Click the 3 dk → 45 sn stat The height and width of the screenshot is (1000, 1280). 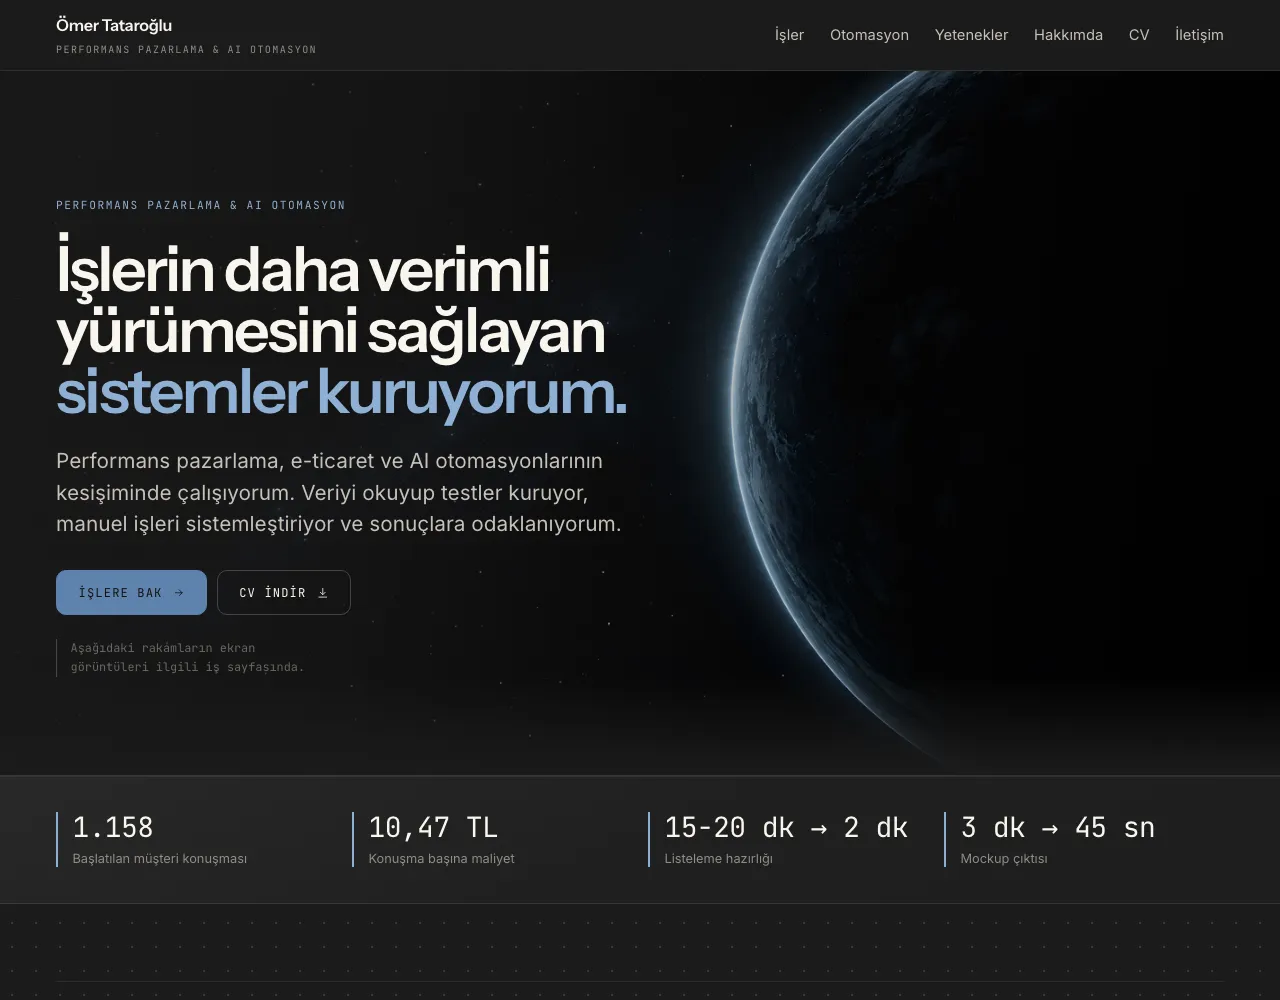click(x=1058, y=828)
